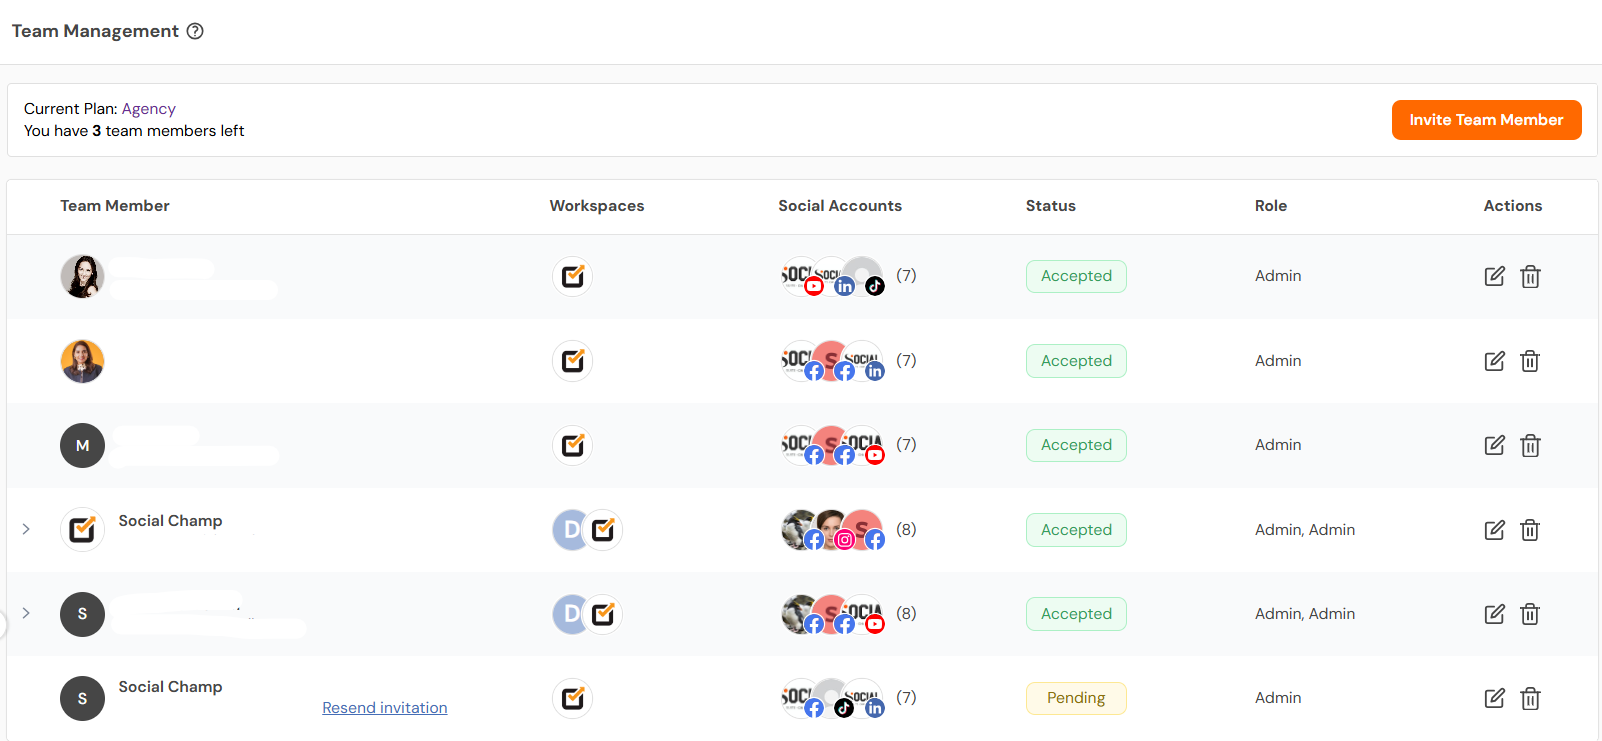Viewport: 1602px width, 741px height.
Task: Edit the member with orange-background avatar
Action: click(1494, 361)
